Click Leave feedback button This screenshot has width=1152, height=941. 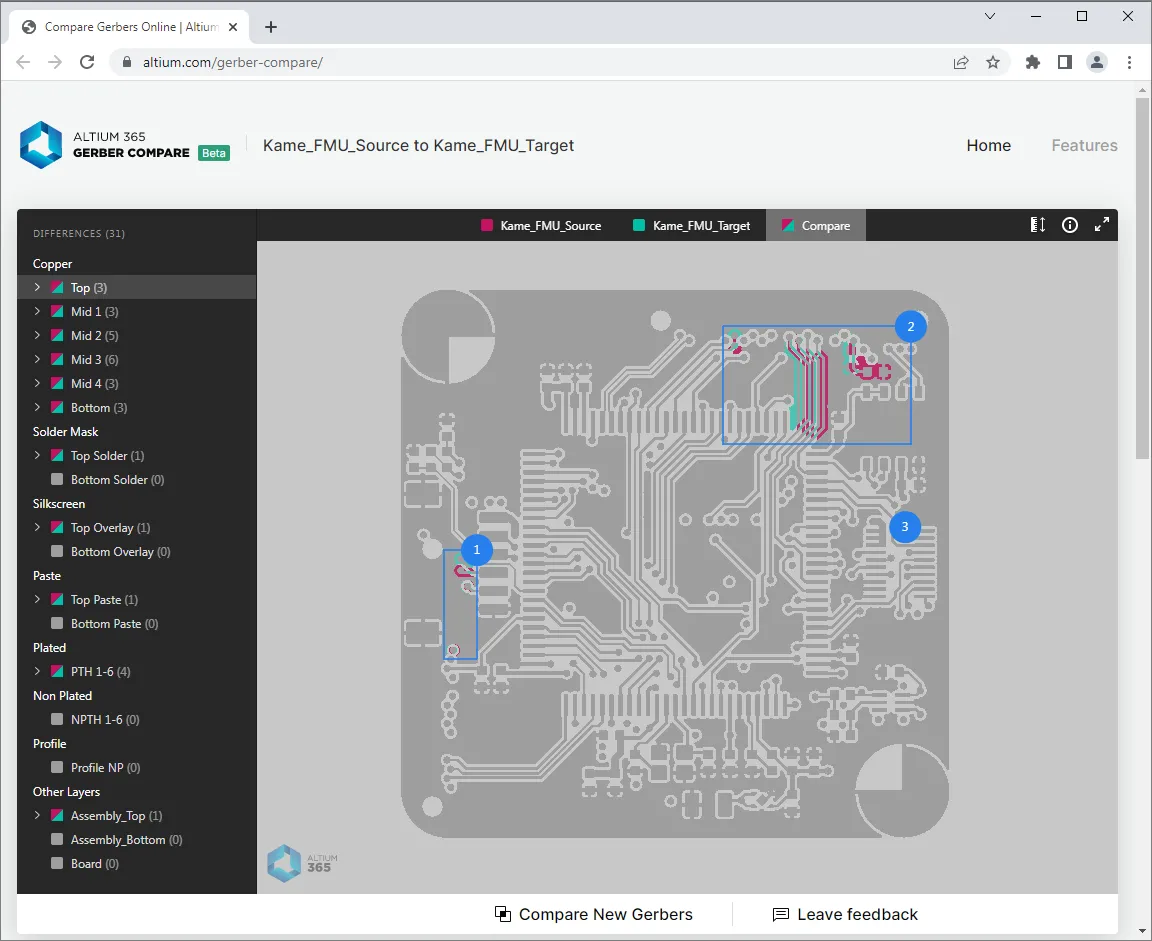(845, 914)
